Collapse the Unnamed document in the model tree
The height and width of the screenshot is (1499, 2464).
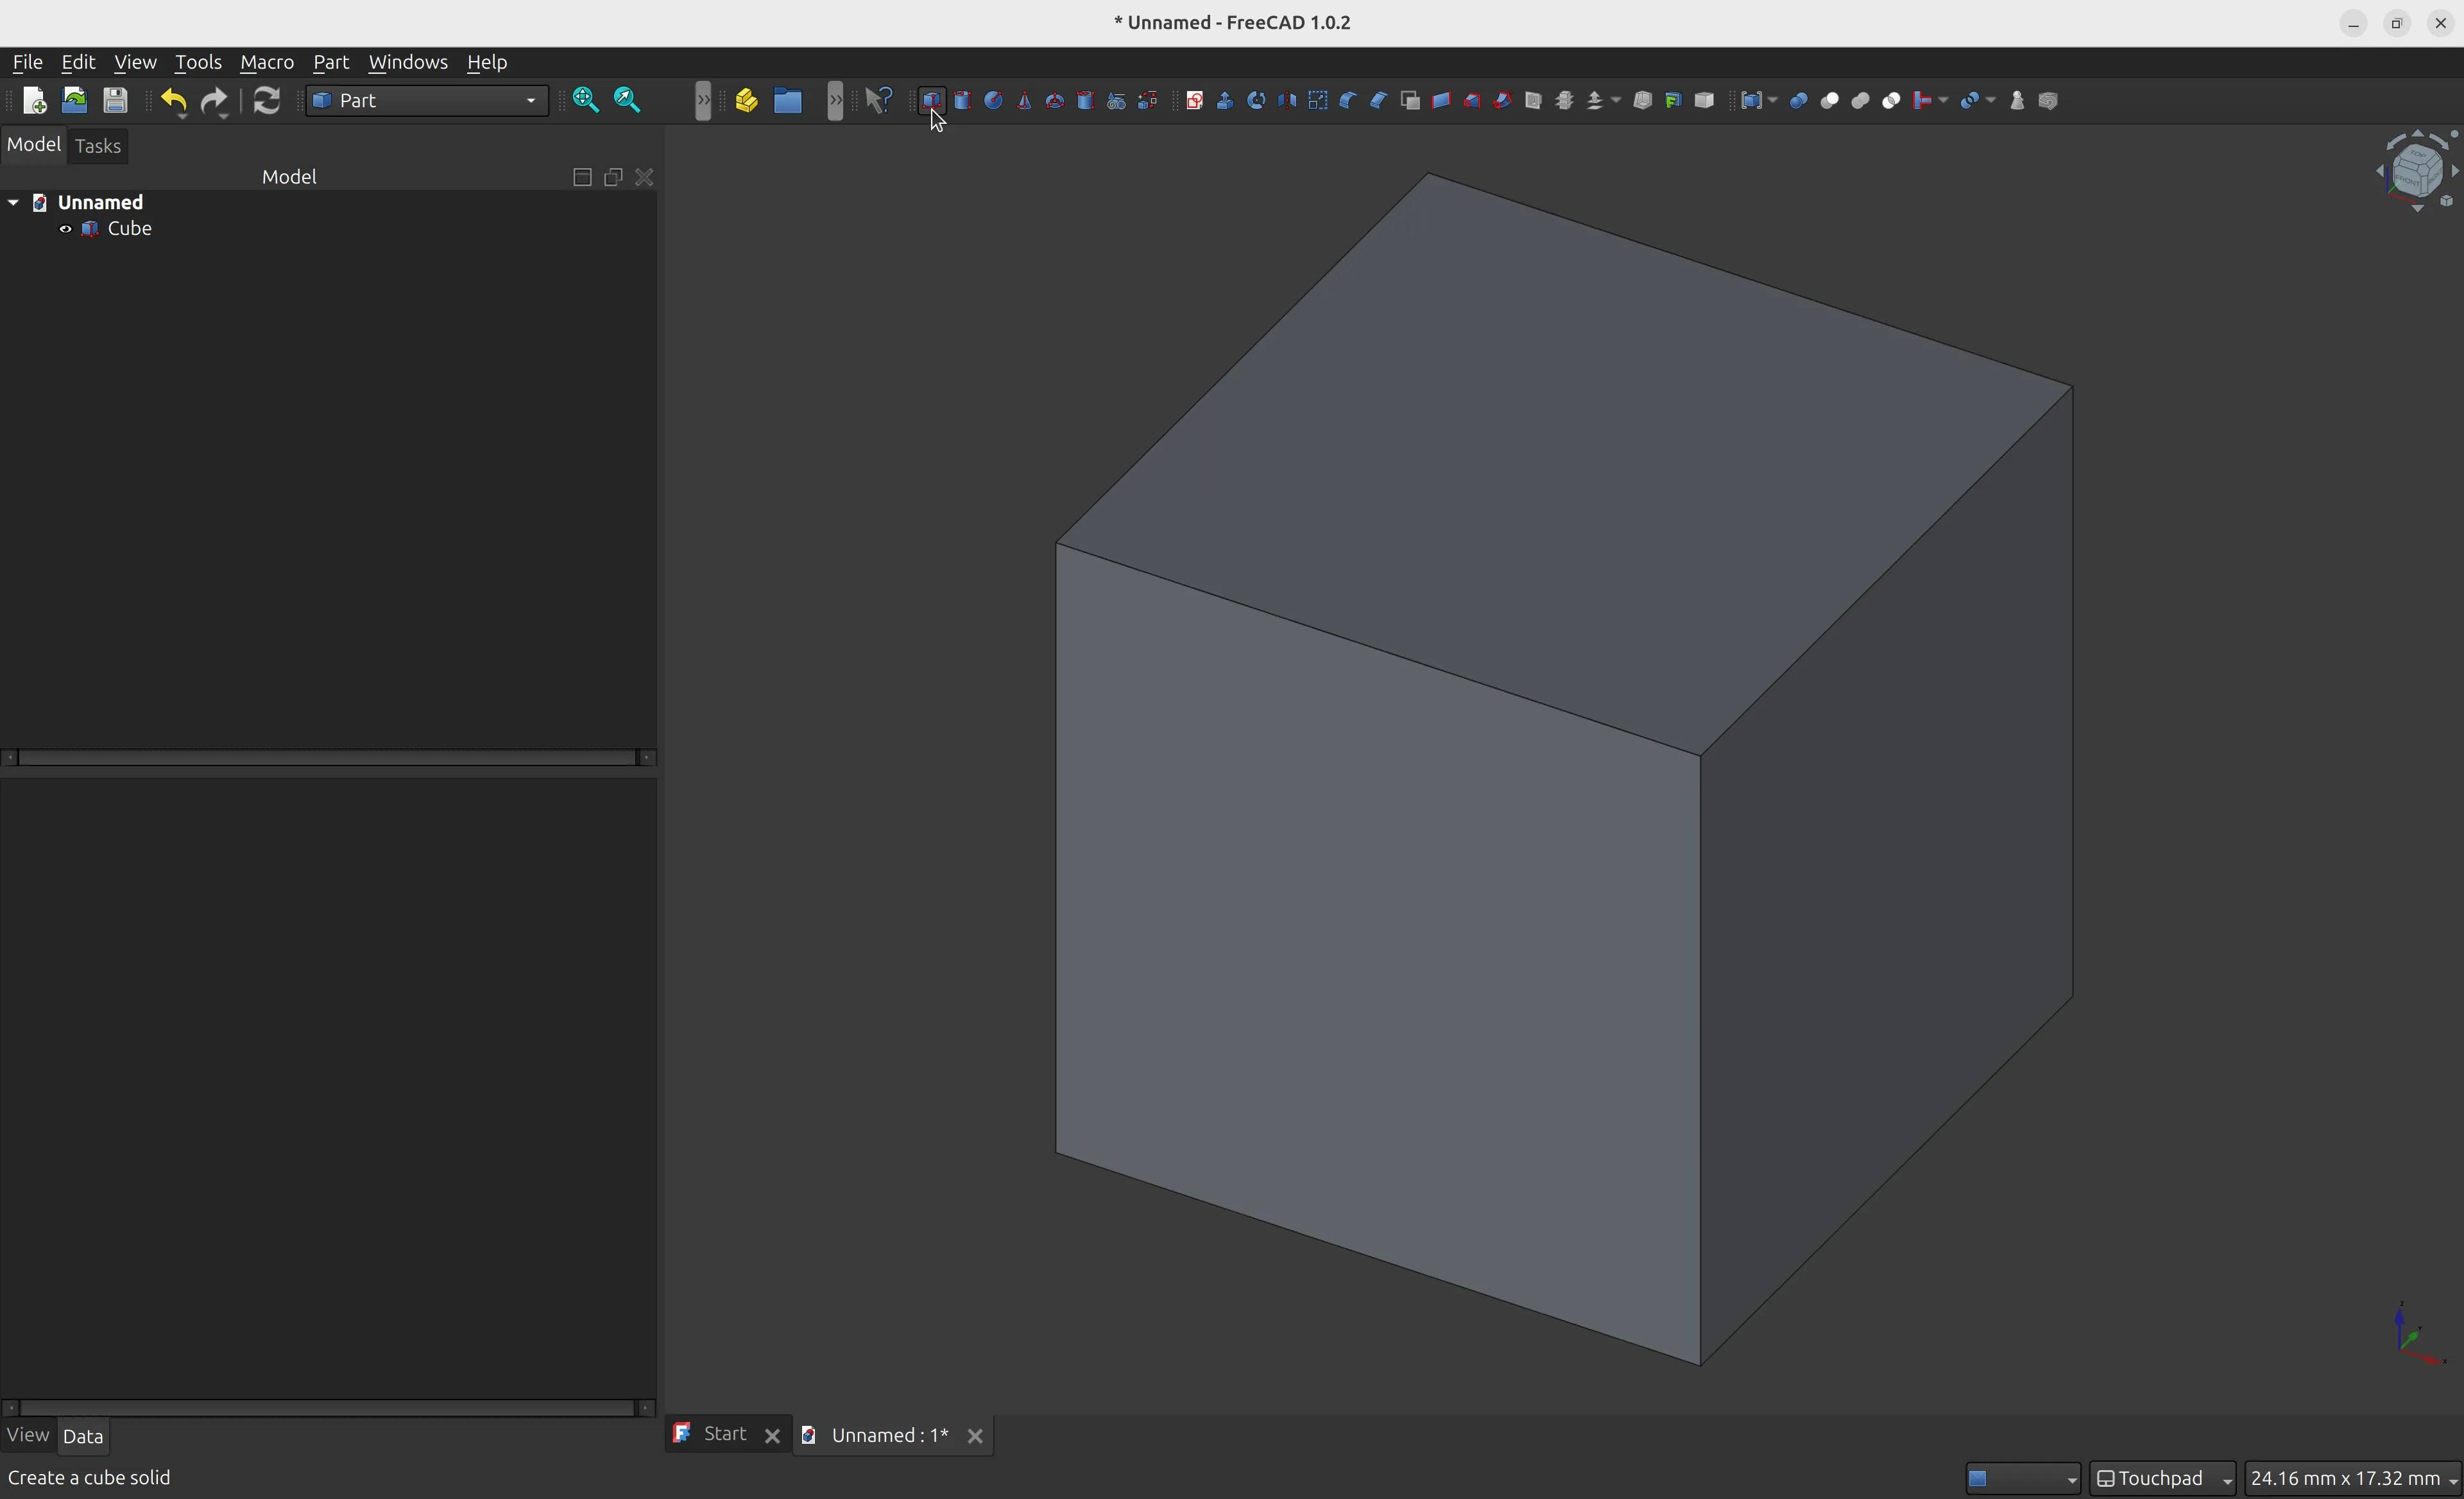(13, 202)
